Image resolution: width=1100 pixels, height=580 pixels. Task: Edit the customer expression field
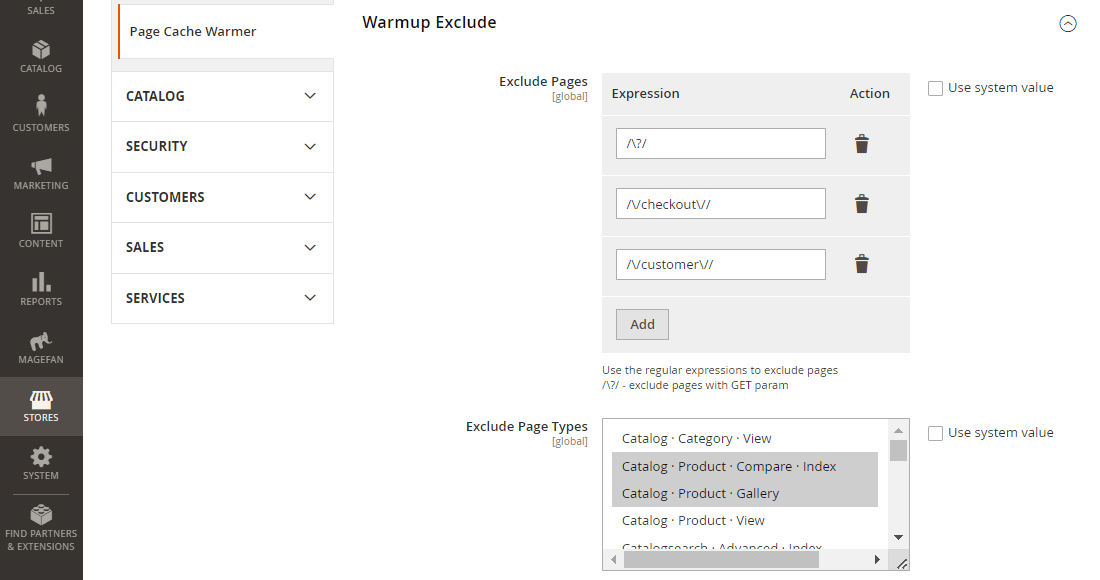point(720,264)
